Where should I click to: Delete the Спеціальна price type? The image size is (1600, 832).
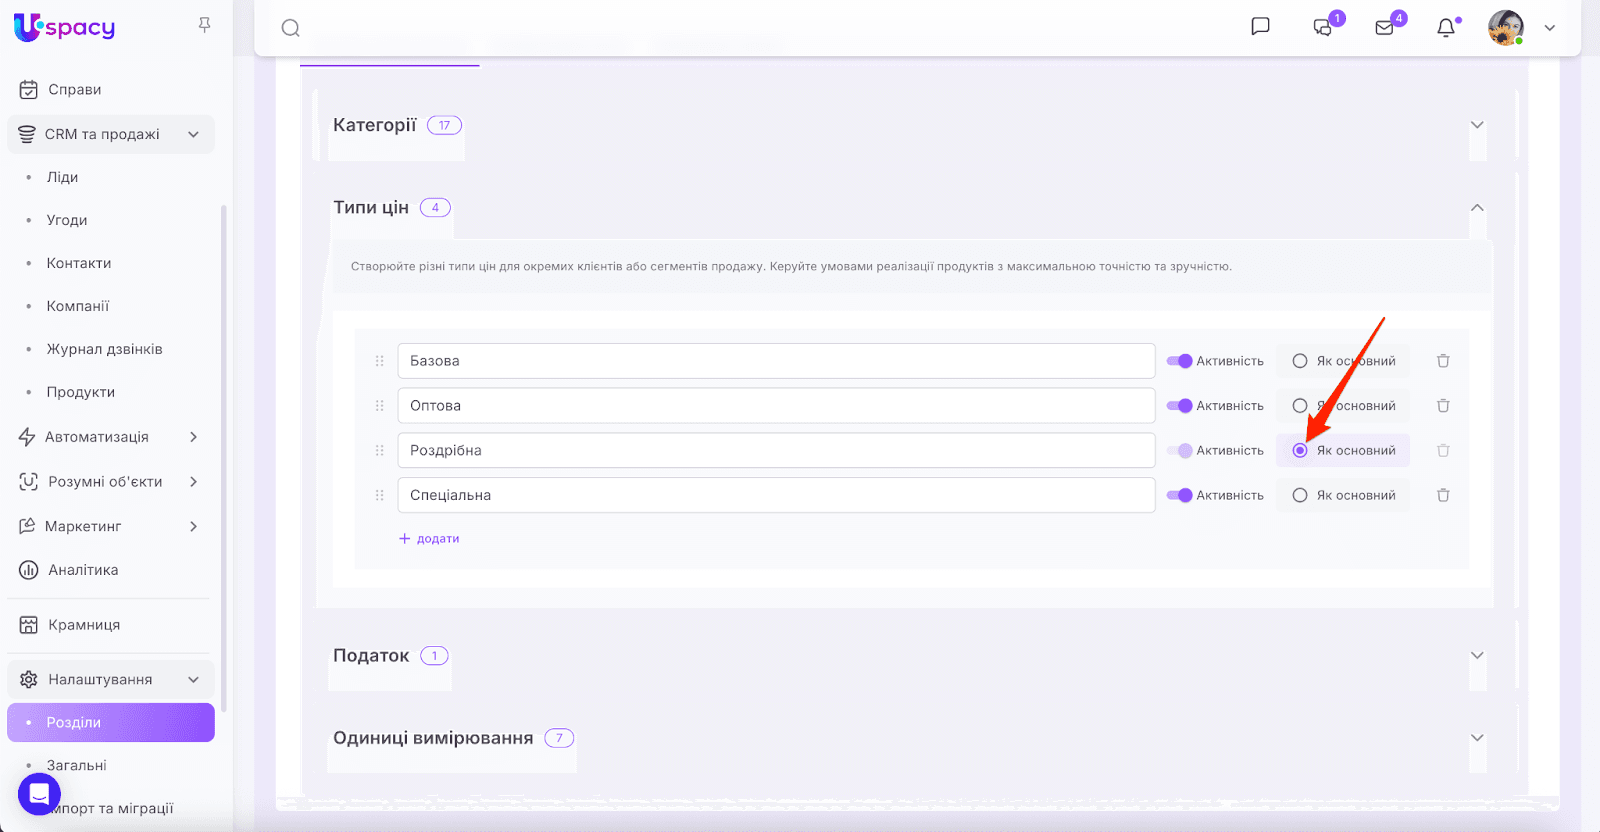1443,495
